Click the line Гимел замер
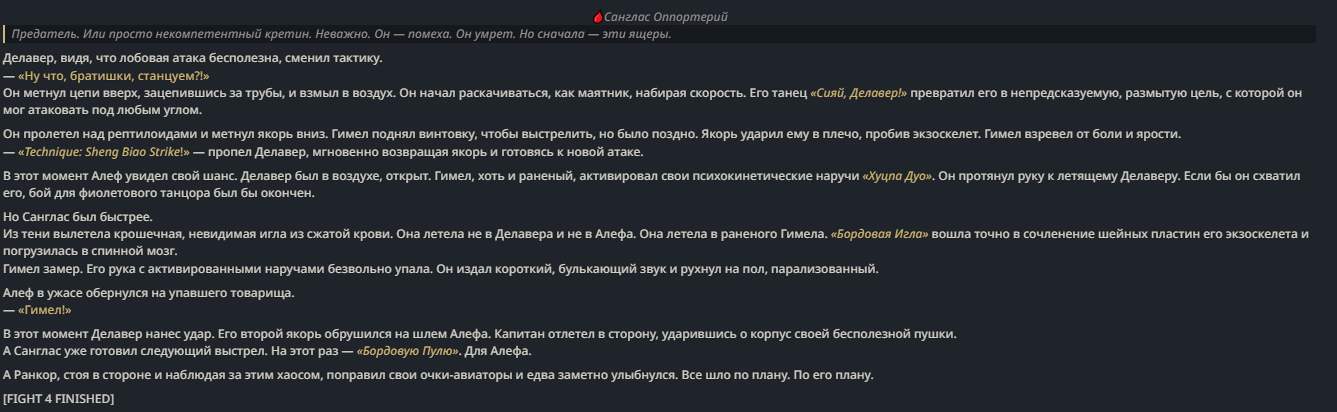The width and height of the screenshot is (1337, 412). (x=441, y=269)
